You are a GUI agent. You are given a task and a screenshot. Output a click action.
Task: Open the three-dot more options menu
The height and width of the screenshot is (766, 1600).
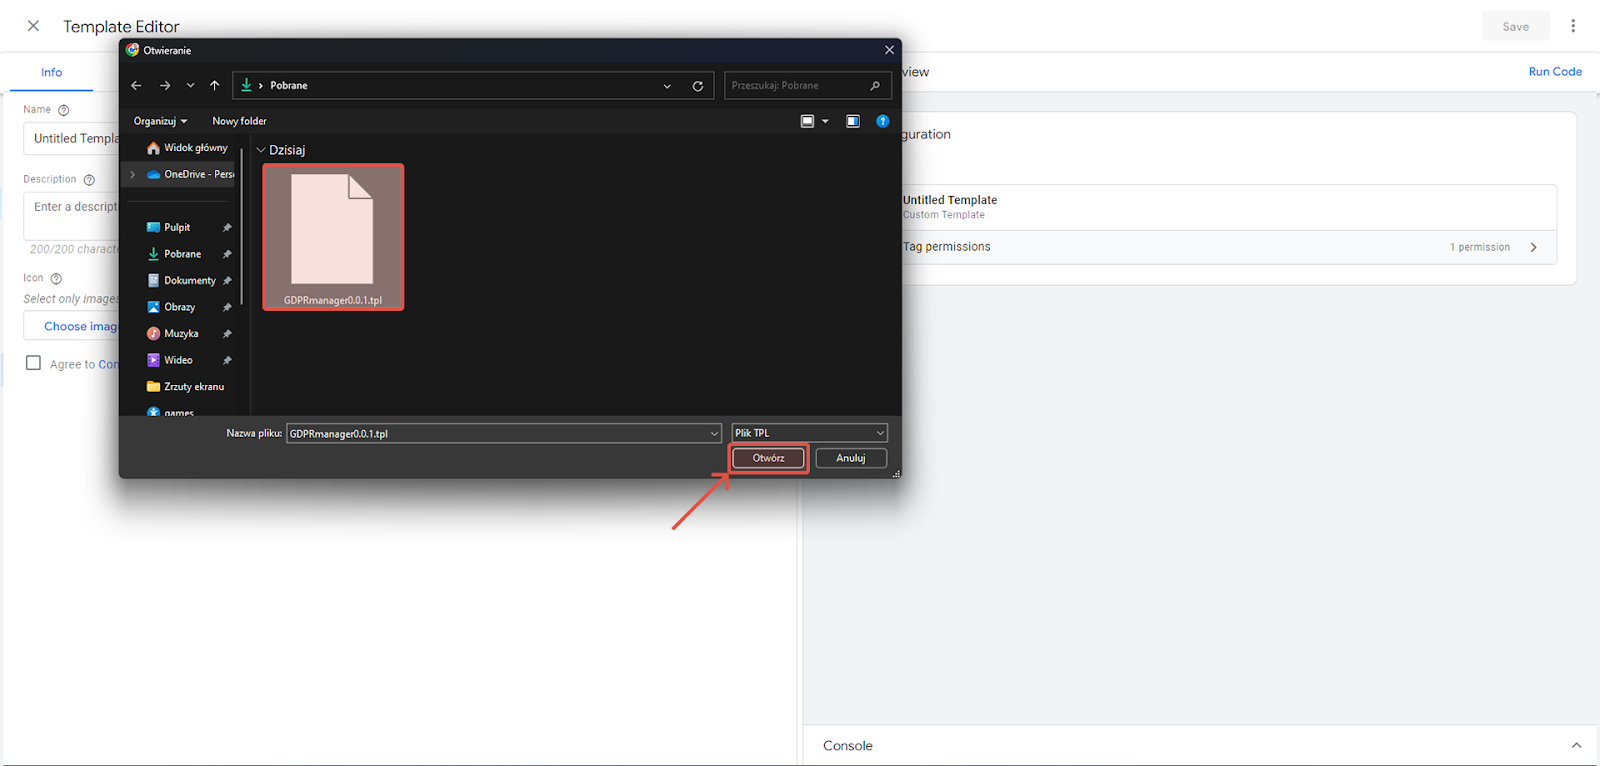[x=1573, y=26]
